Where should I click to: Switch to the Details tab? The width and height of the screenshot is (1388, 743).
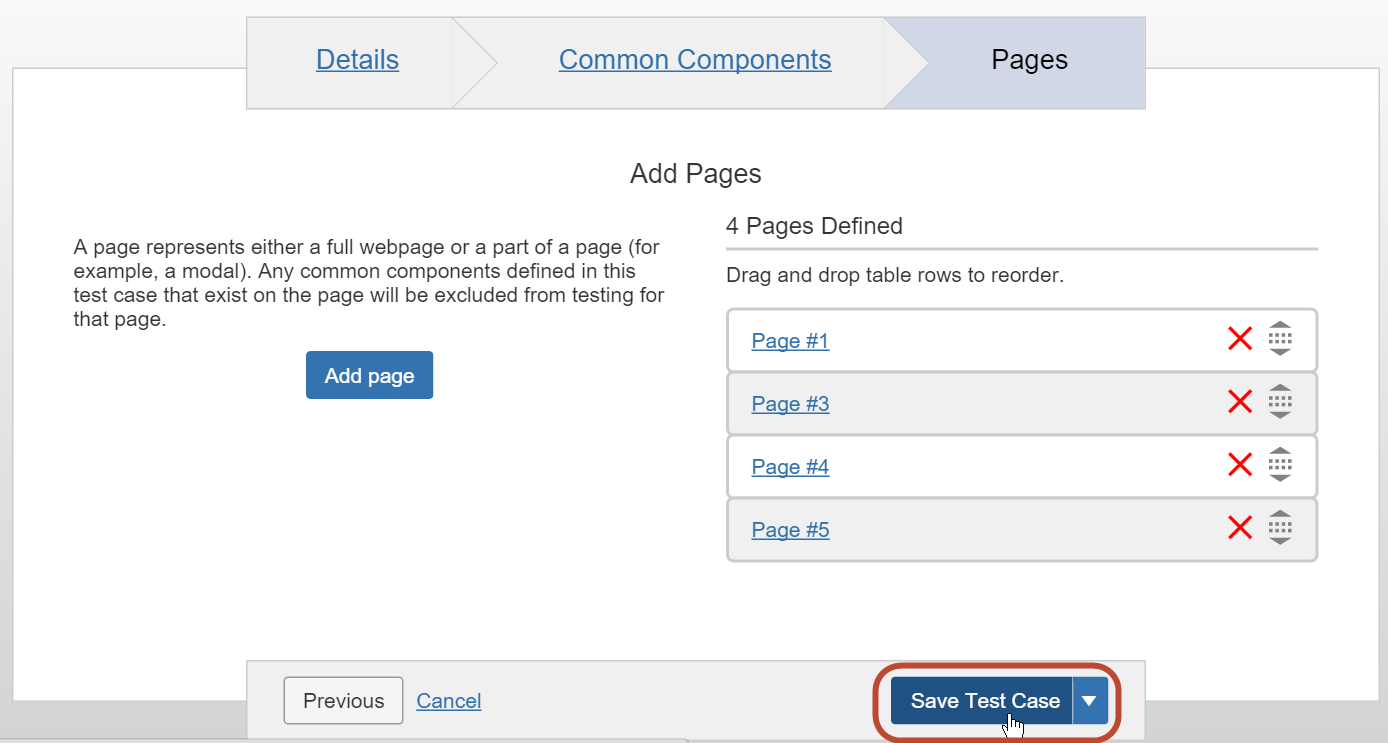357,60
